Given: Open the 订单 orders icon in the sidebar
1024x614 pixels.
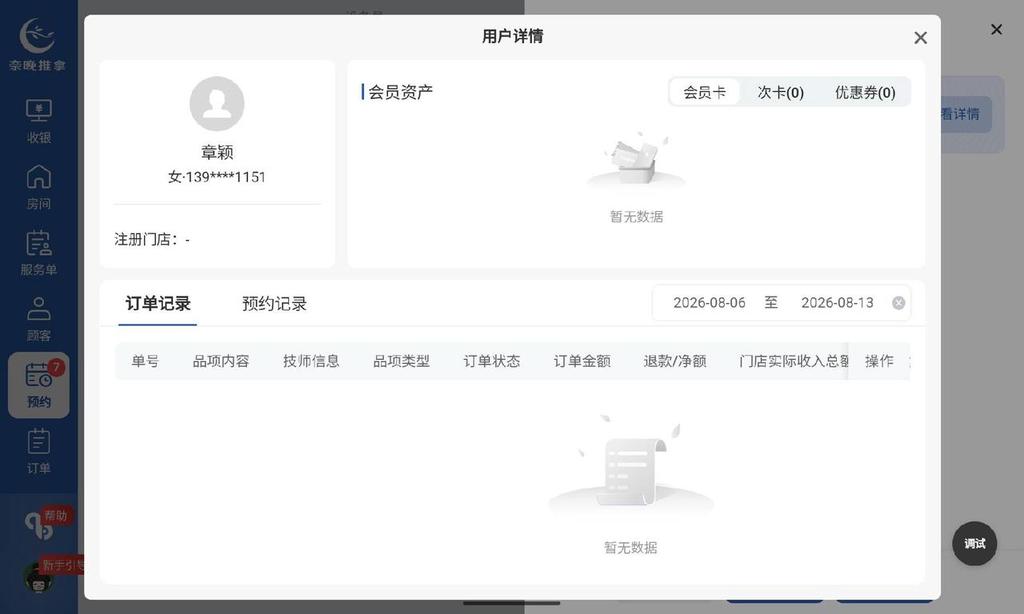Looking at the screenshot, I should [x=39, y=451].
